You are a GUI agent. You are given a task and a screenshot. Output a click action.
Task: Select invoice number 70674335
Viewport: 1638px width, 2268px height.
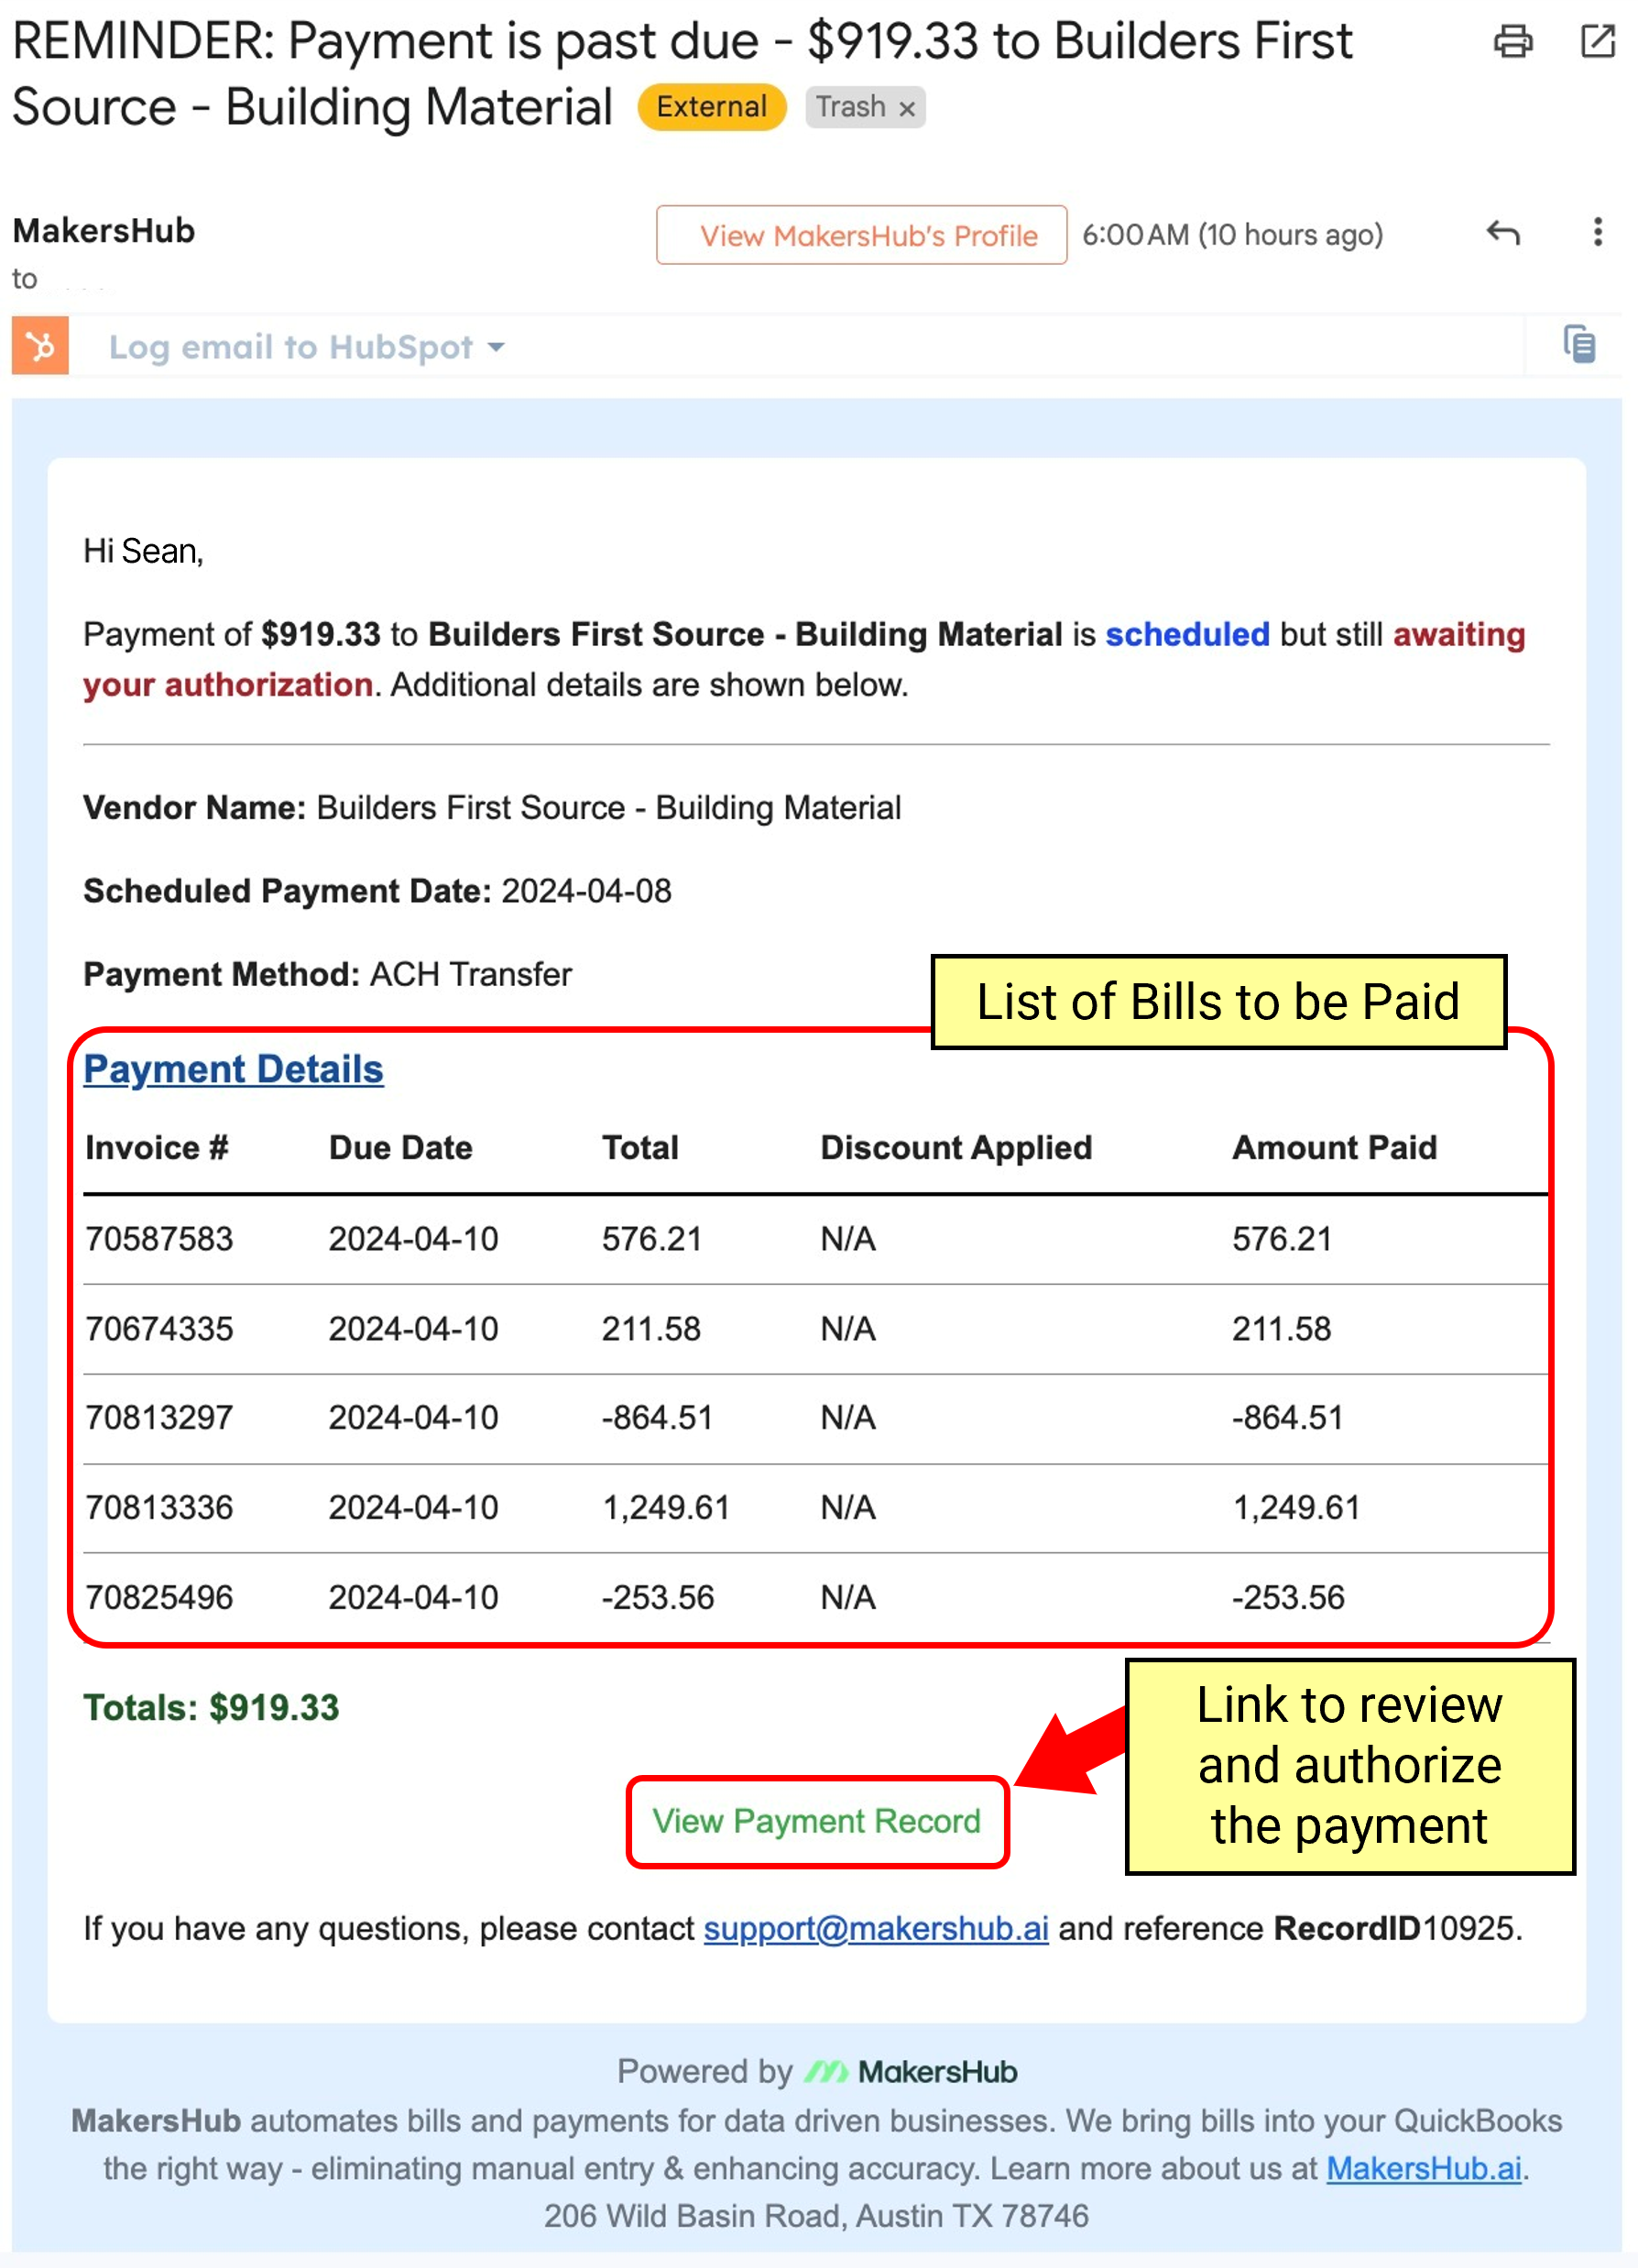[x=159, y=1329]
